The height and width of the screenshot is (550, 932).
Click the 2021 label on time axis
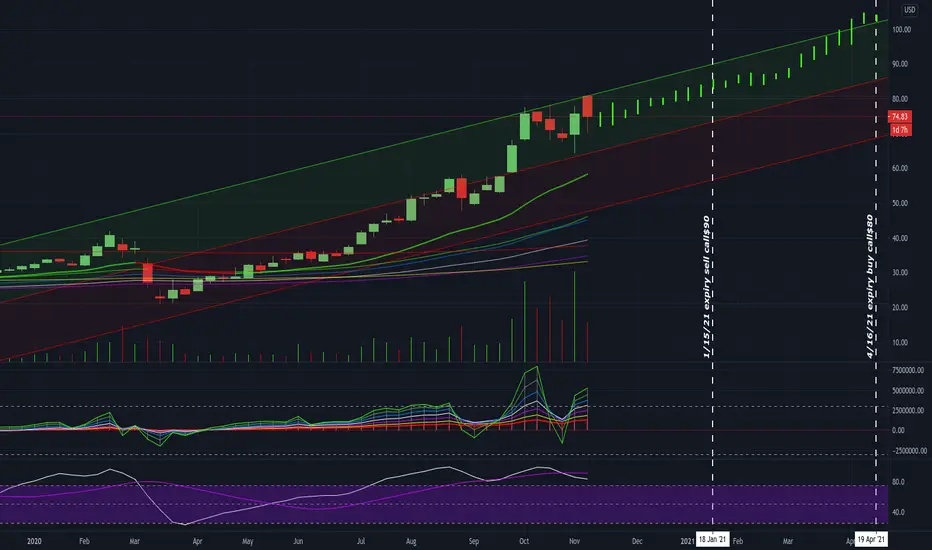687,541
